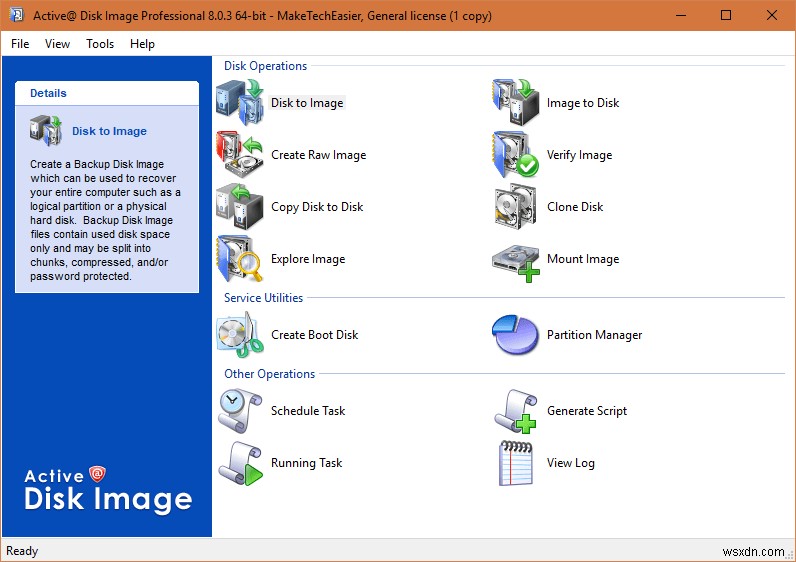Viewport: 796px width, 562px height.
Task: Click the Mount Image plus icon
Action: coord(516,263)
